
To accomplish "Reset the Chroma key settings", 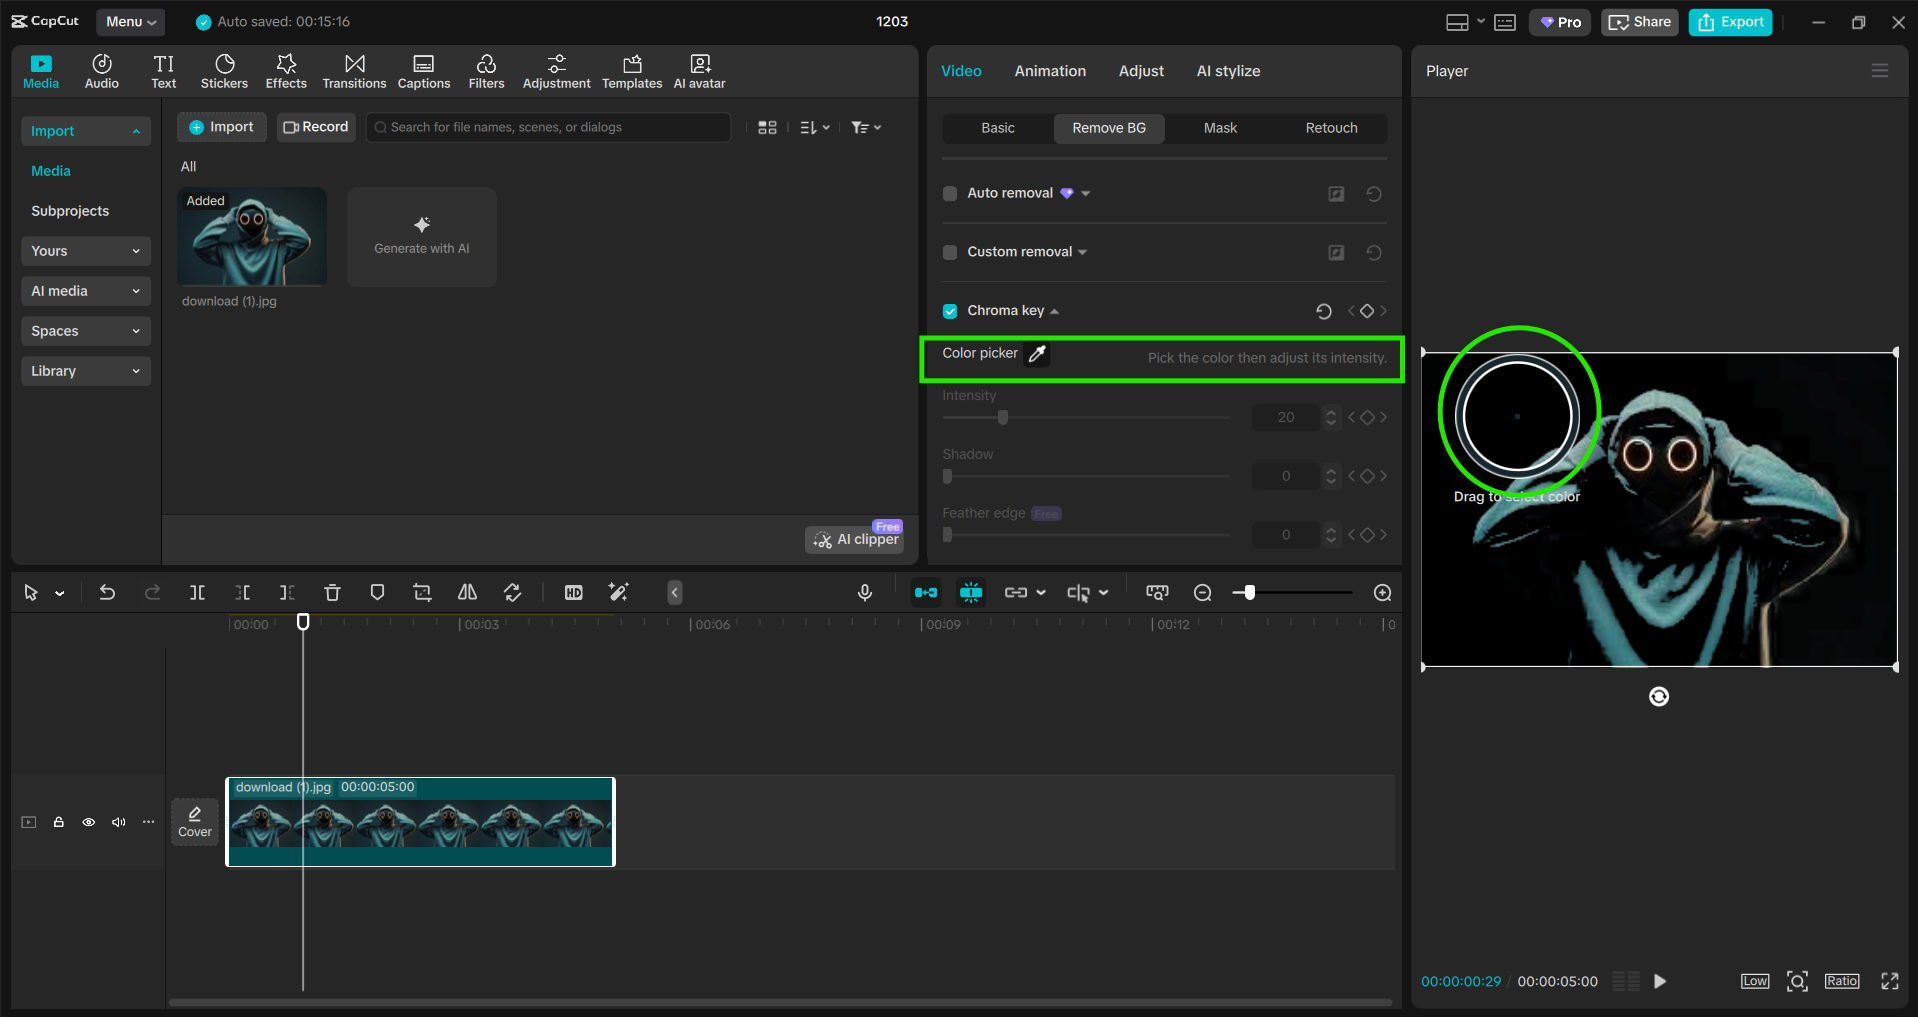I will tap(1323, 311).
